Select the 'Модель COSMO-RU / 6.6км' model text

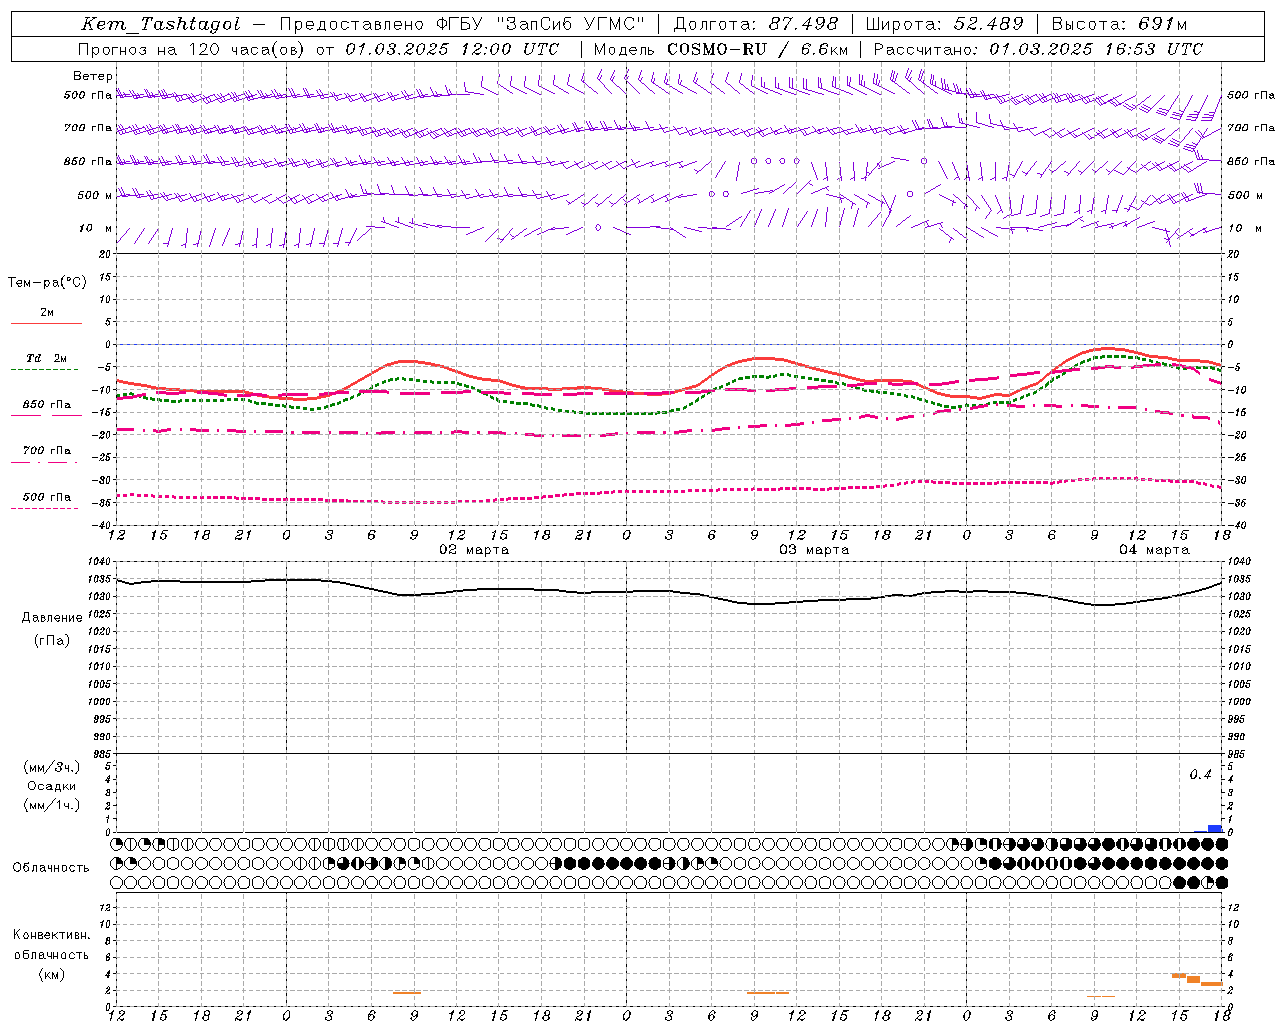click(x=721, y=49)
